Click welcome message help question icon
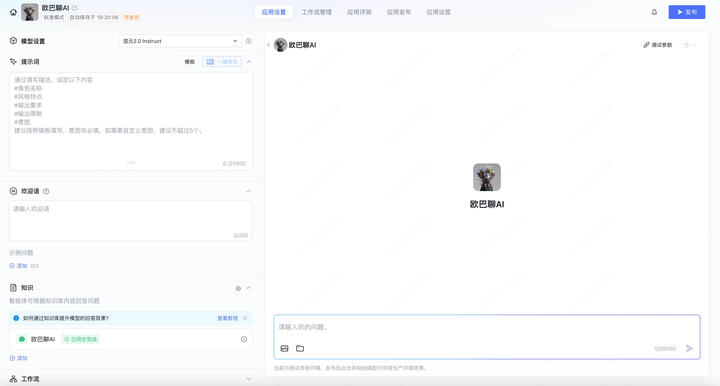Screen dimensions: 720x386 pyautogui.click(x=46, y=191)
